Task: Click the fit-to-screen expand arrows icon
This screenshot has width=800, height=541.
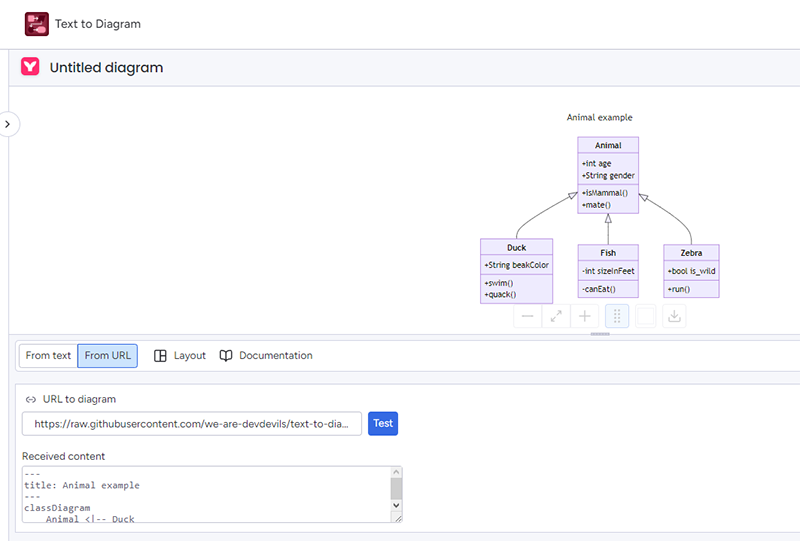Action: [x=557, y=316]
